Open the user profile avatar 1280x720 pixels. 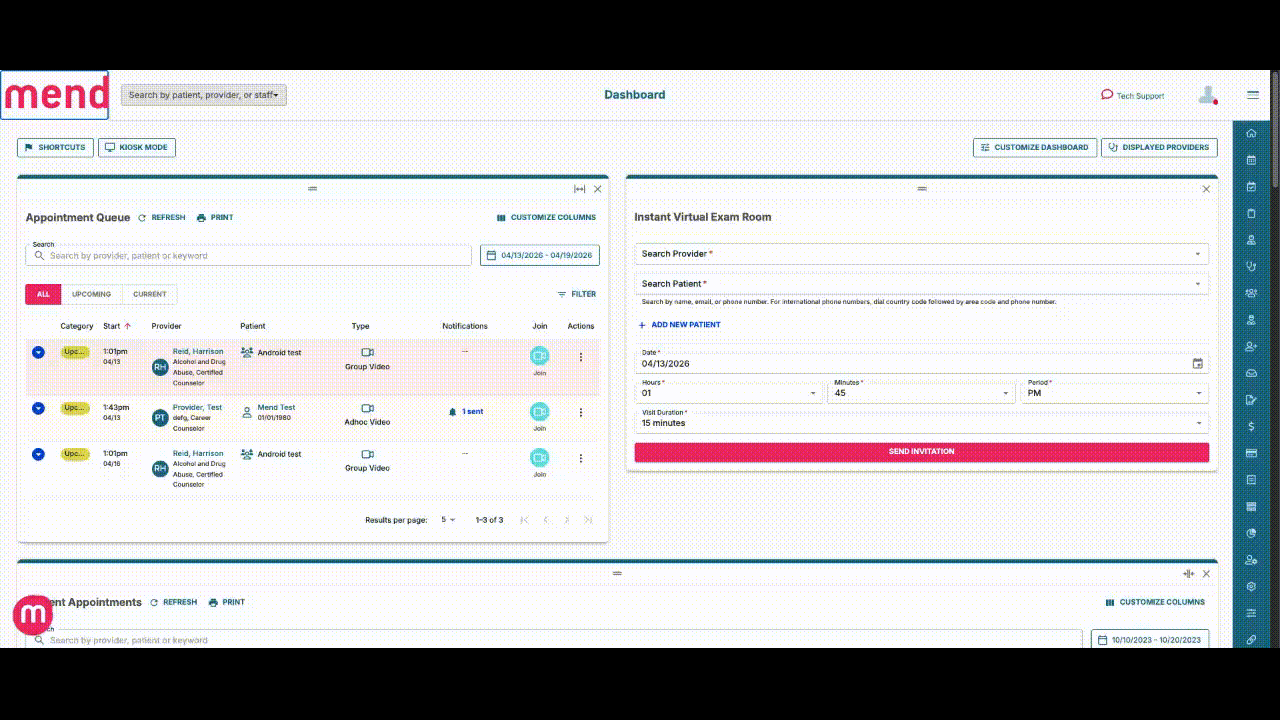[x=1208, y=95]
